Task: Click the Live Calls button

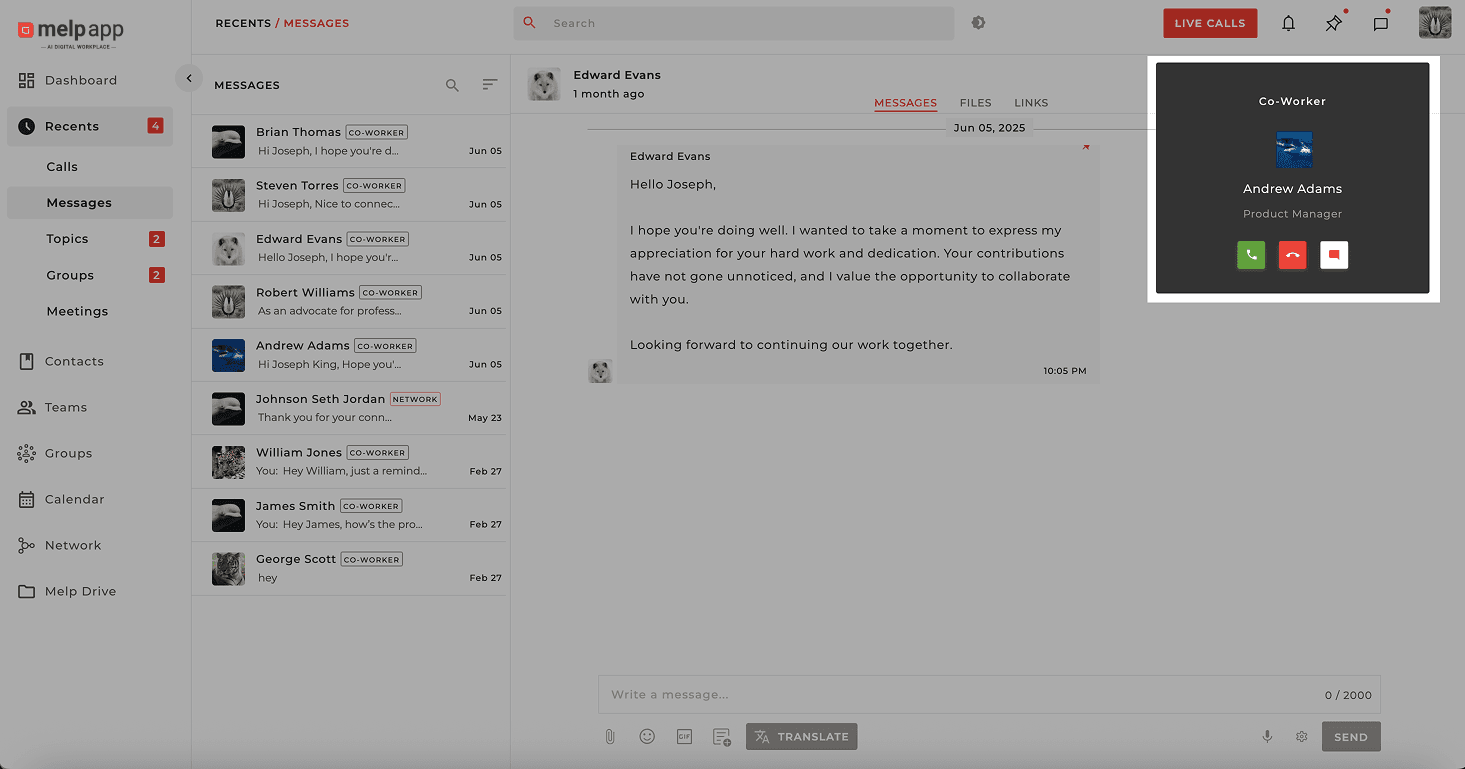Action: [x=1209, y=23]
